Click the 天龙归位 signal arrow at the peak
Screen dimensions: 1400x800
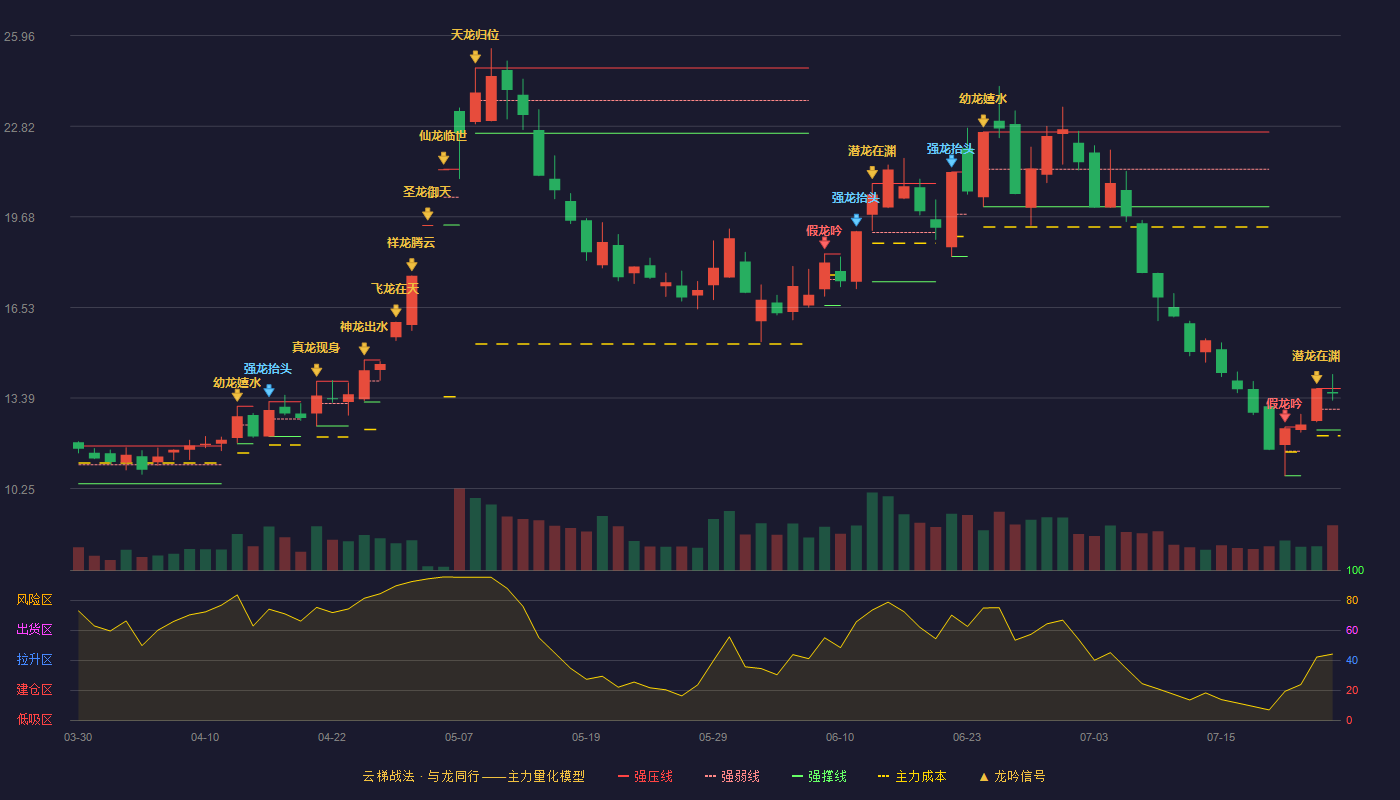coord(475,57)
